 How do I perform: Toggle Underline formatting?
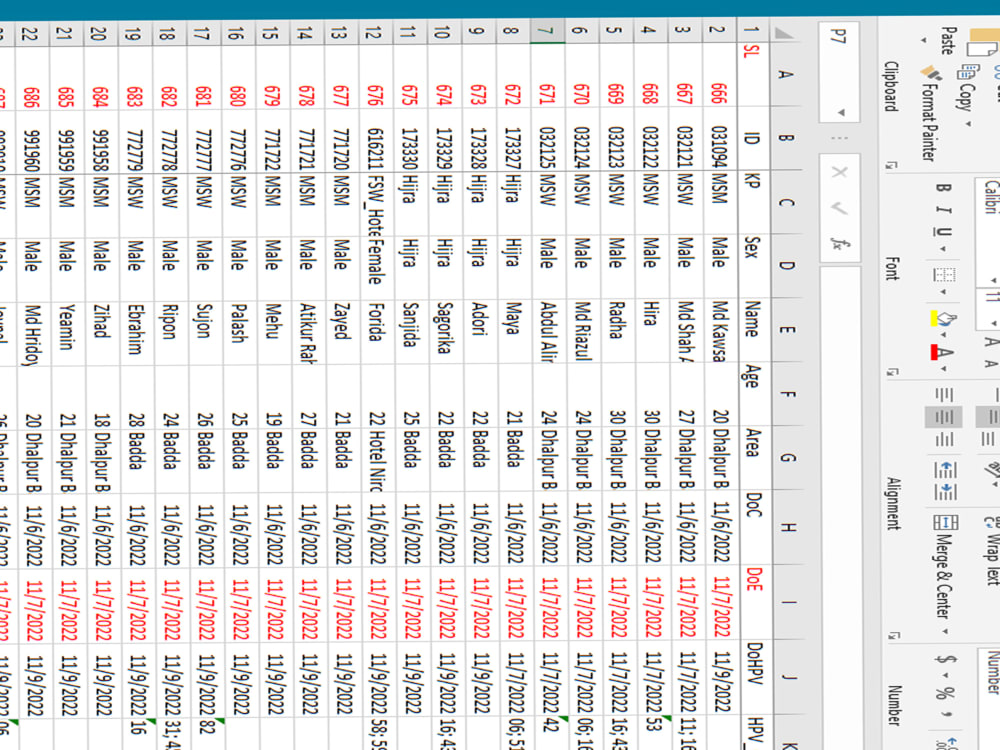coord(942,231)
